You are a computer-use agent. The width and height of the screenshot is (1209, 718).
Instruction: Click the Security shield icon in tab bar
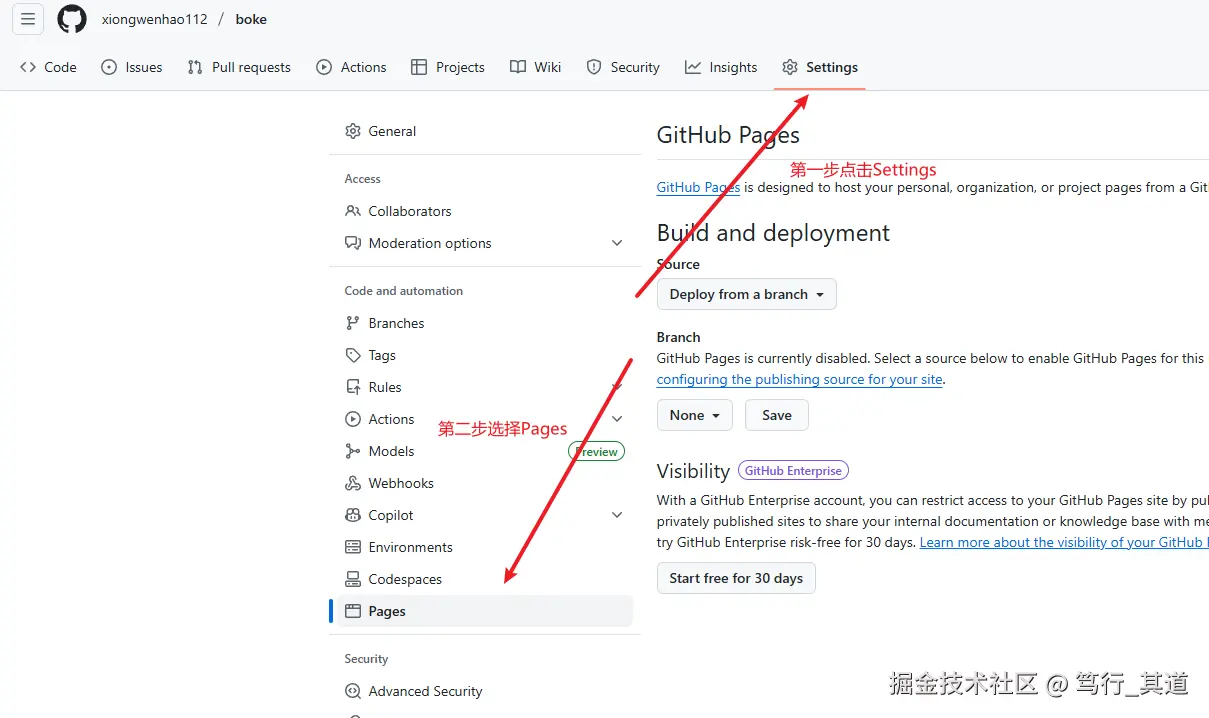click(594, 67)
